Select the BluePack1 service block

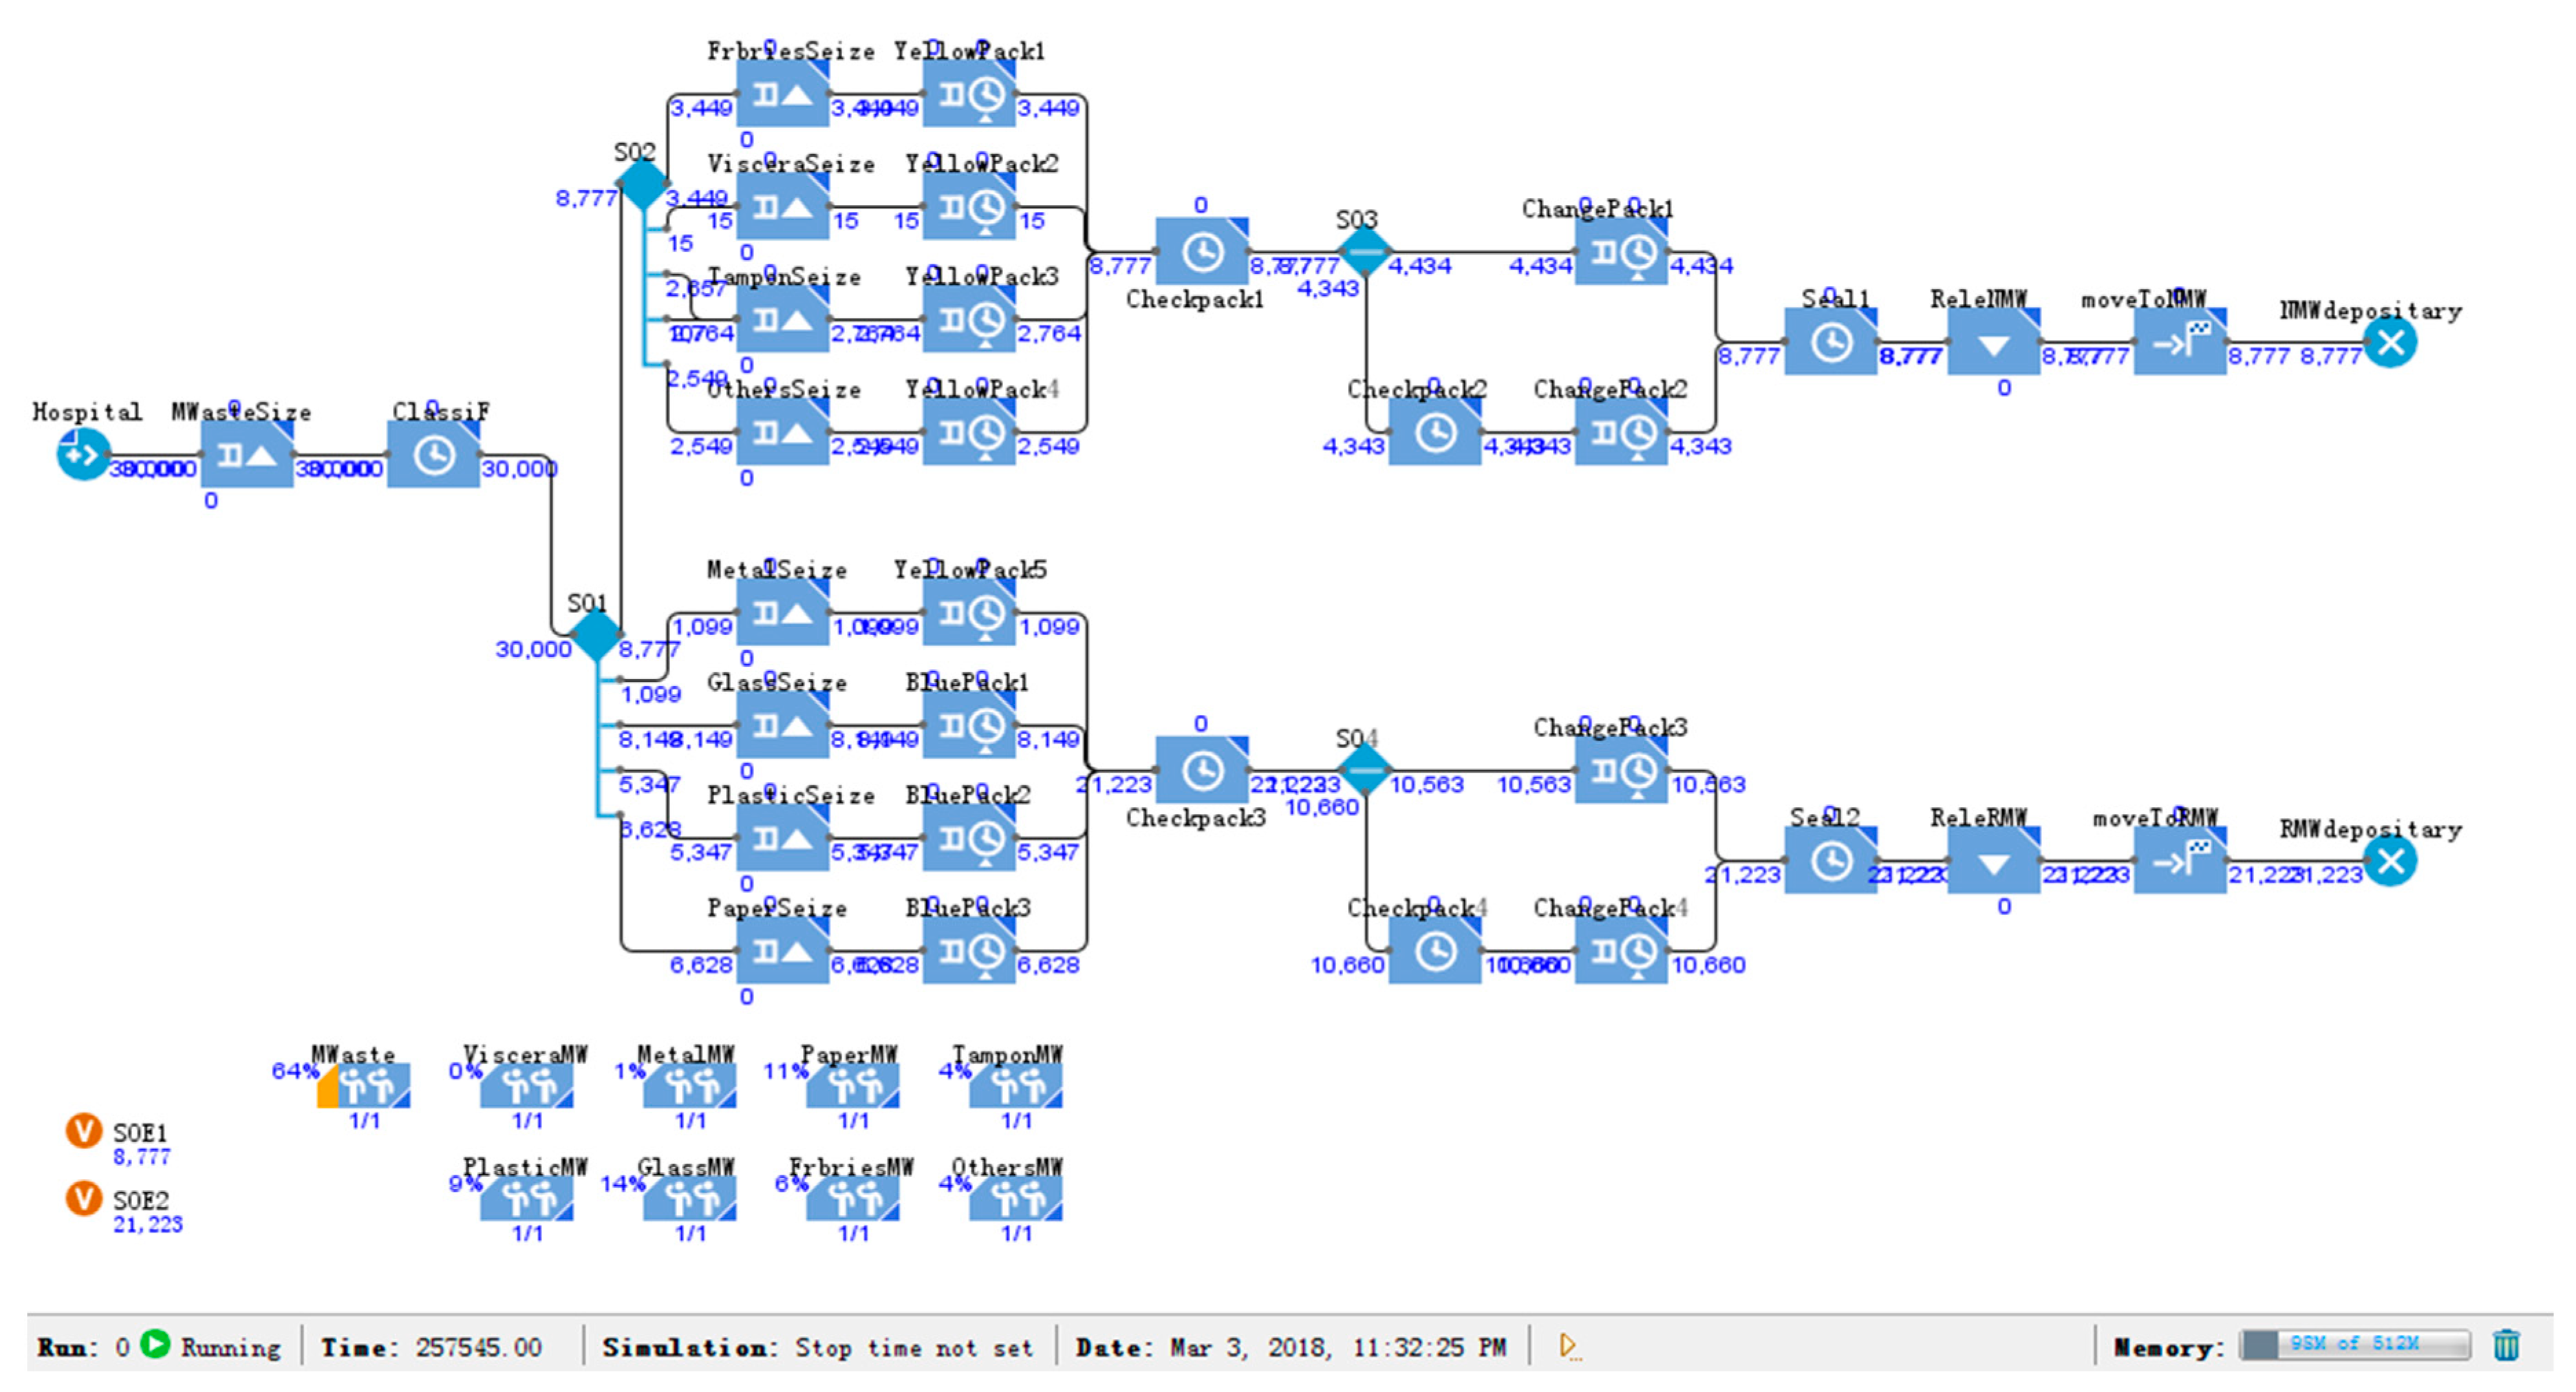[x=969, y=725]
